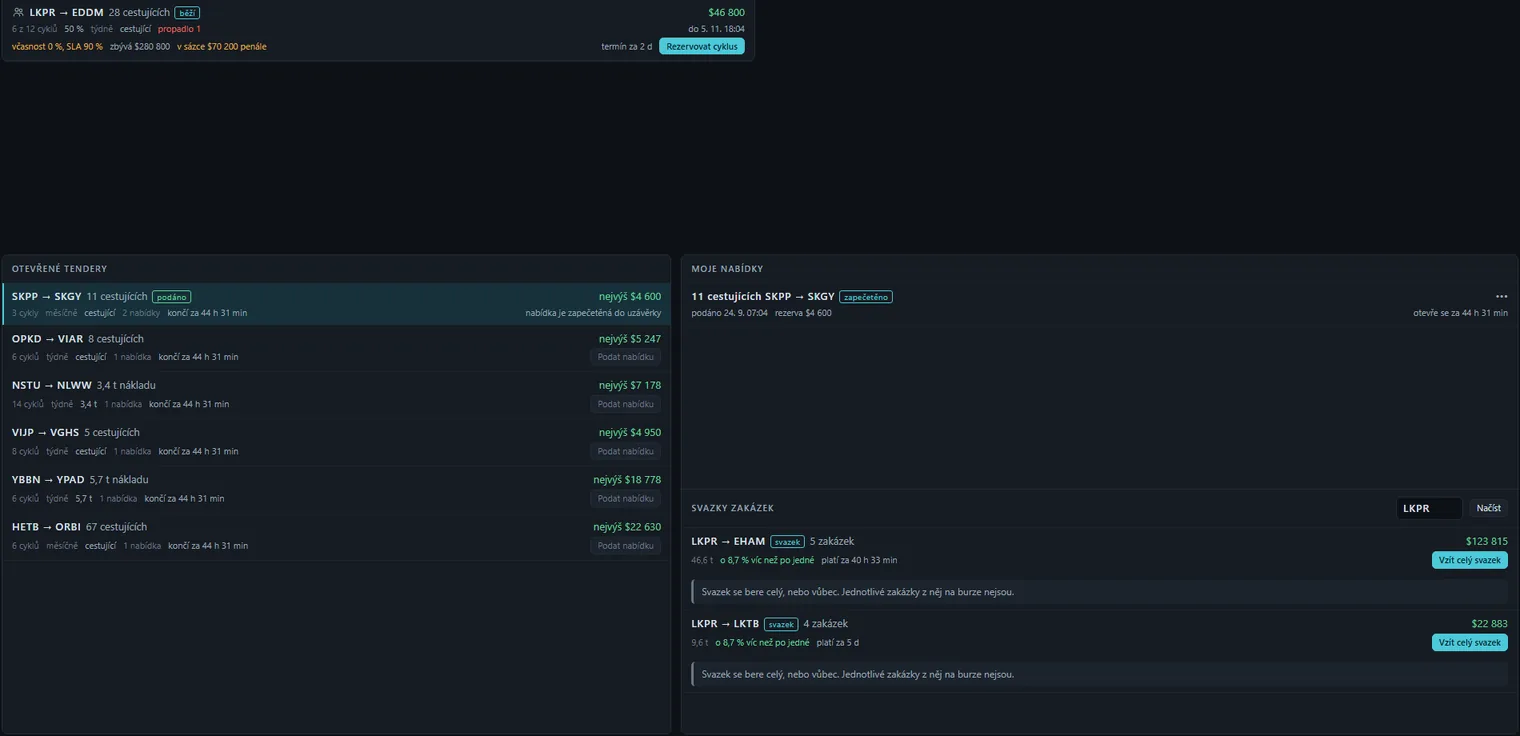The width and height of the screenshot is (1520, 736).
Task: Click the red propadlo 1 text
Action: (179, 29)
